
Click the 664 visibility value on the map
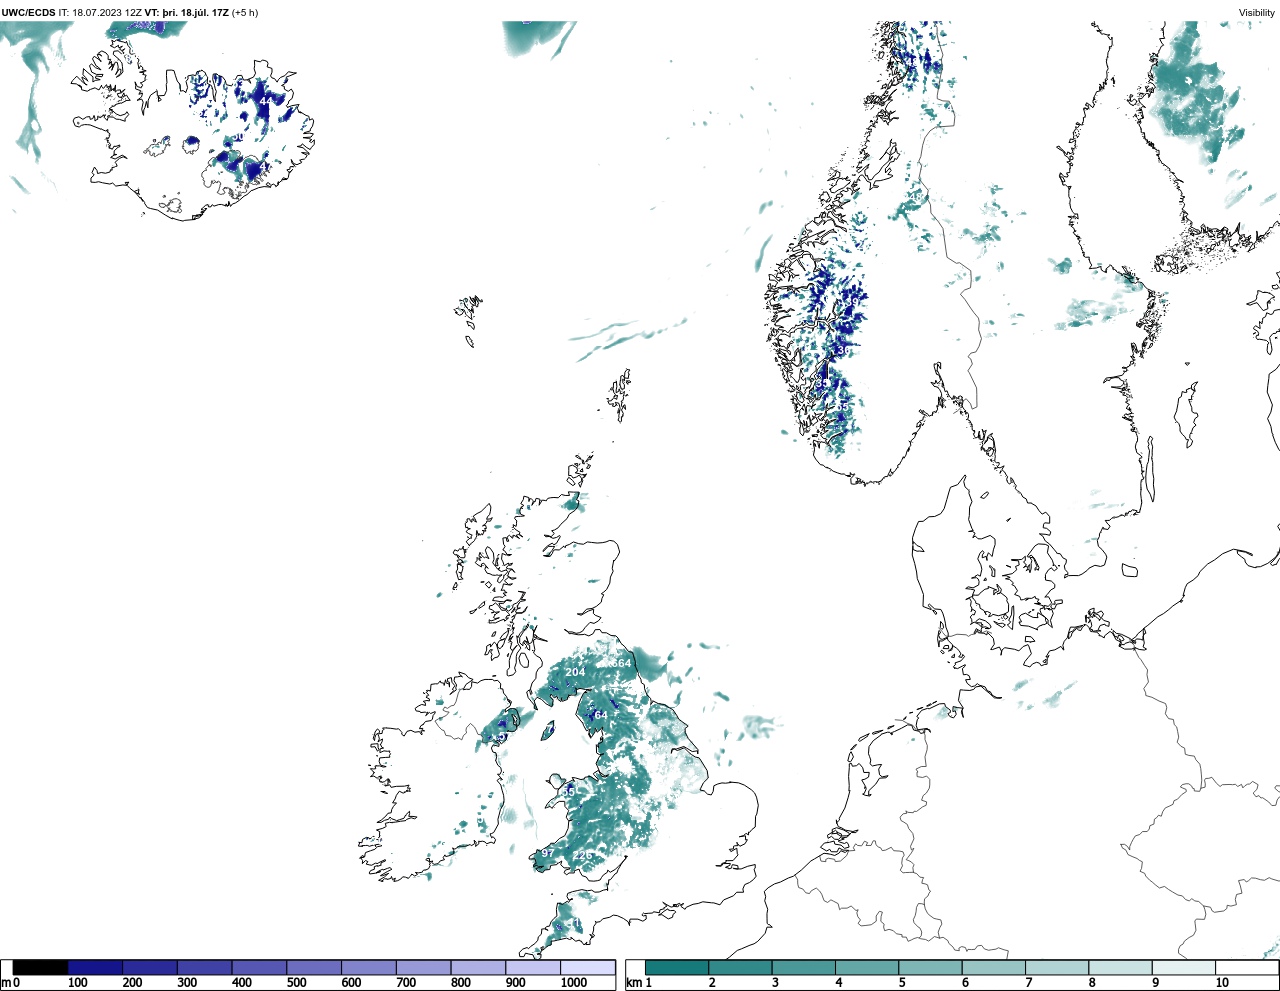(622, 663)
